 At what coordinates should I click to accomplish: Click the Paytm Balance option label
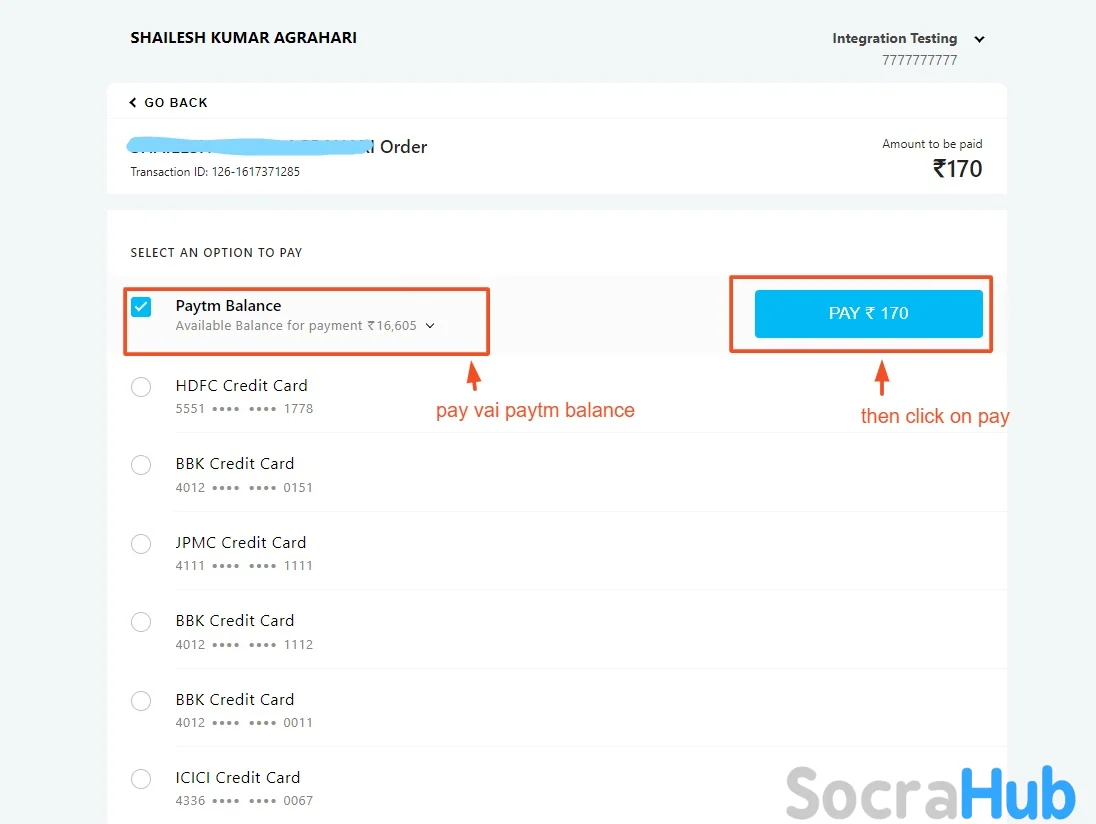[x=228, y=306]
